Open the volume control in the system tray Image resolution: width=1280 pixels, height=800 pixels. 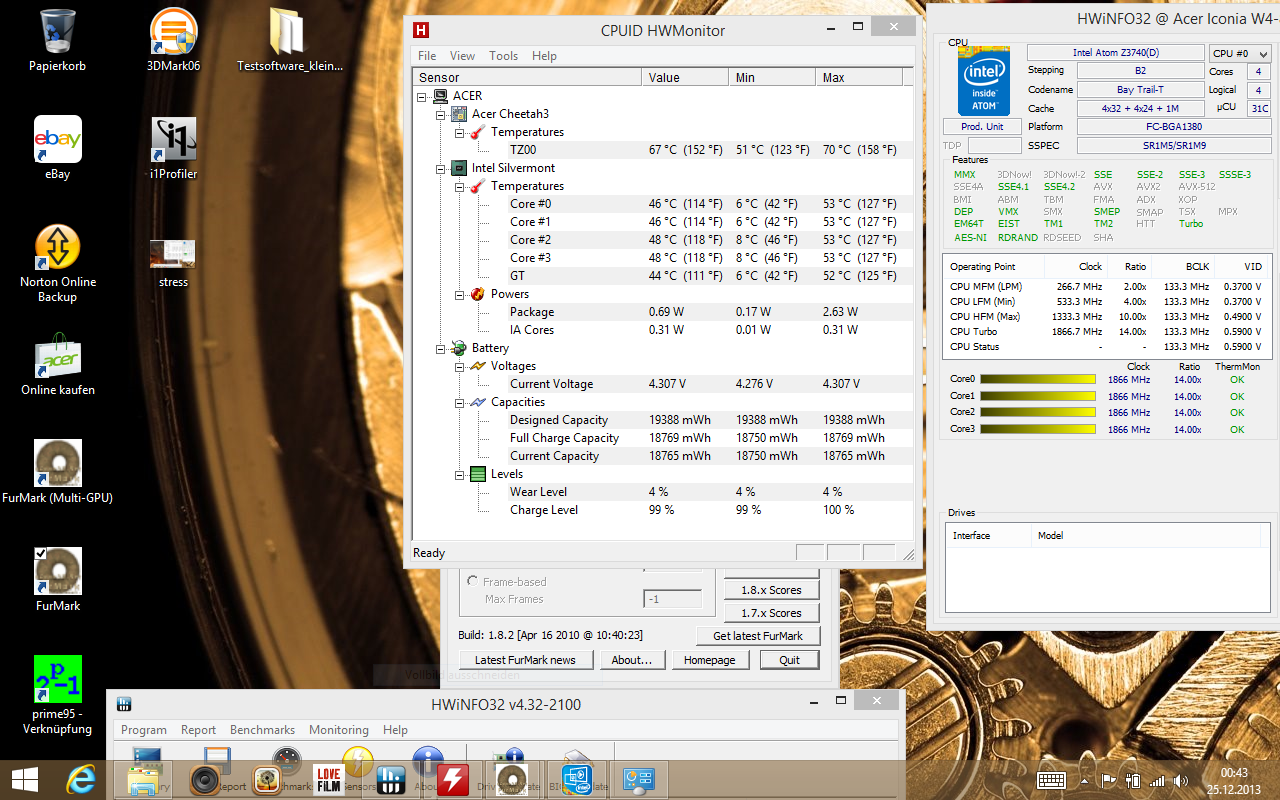1181,780
